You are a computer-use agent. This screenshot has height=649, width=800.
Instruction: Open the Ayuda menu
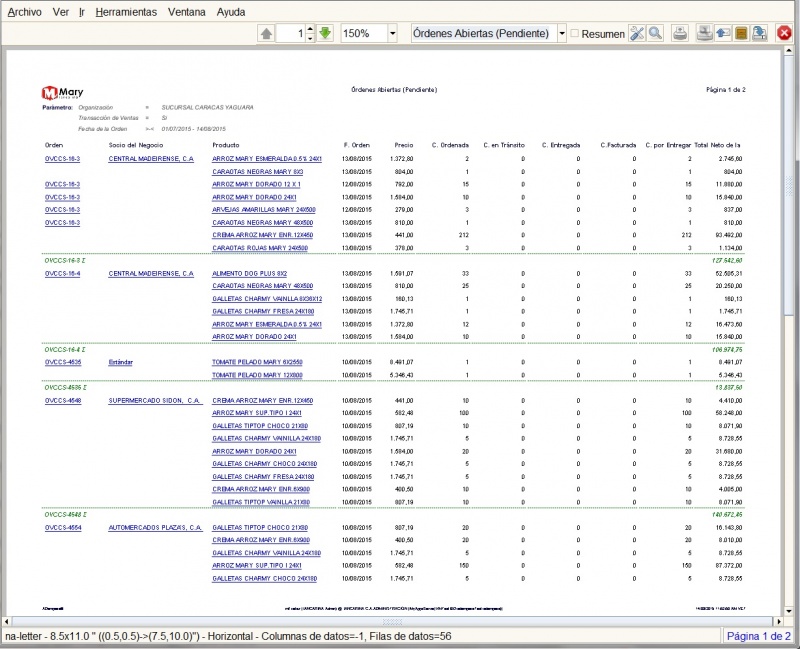click(x=231, y=12)
